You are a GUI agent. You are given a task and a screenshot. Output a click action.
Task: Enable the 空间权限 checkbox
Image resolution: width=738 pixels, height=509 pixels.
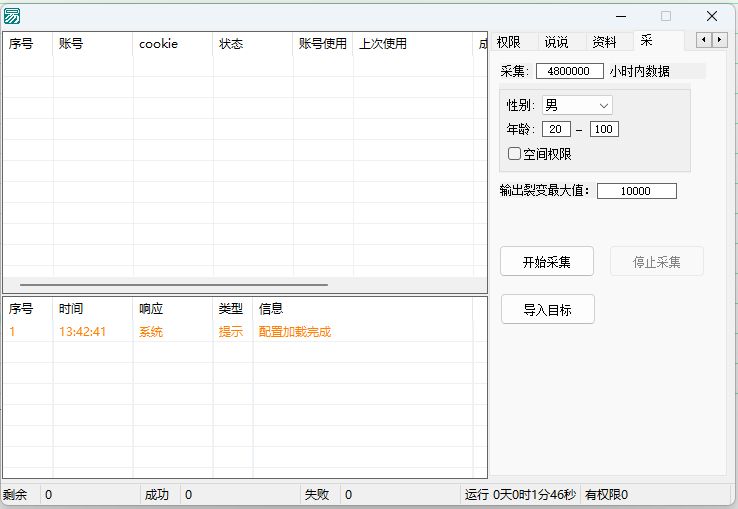point(515,154)
